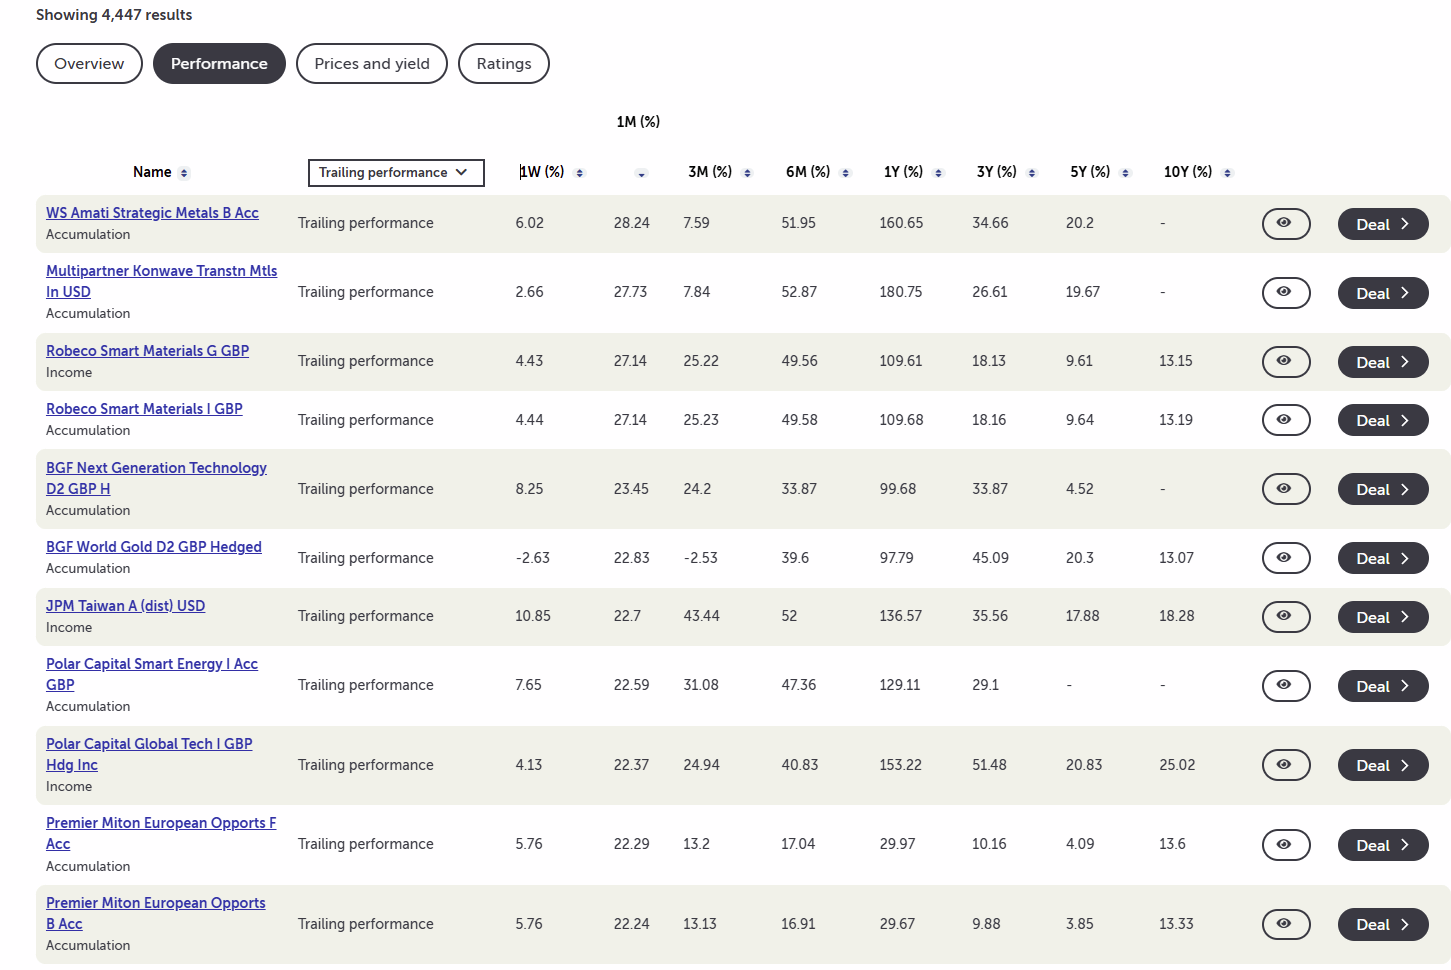Switch to the Overview tab
The image size is (1451, 970).
click(x=89, y=64)
